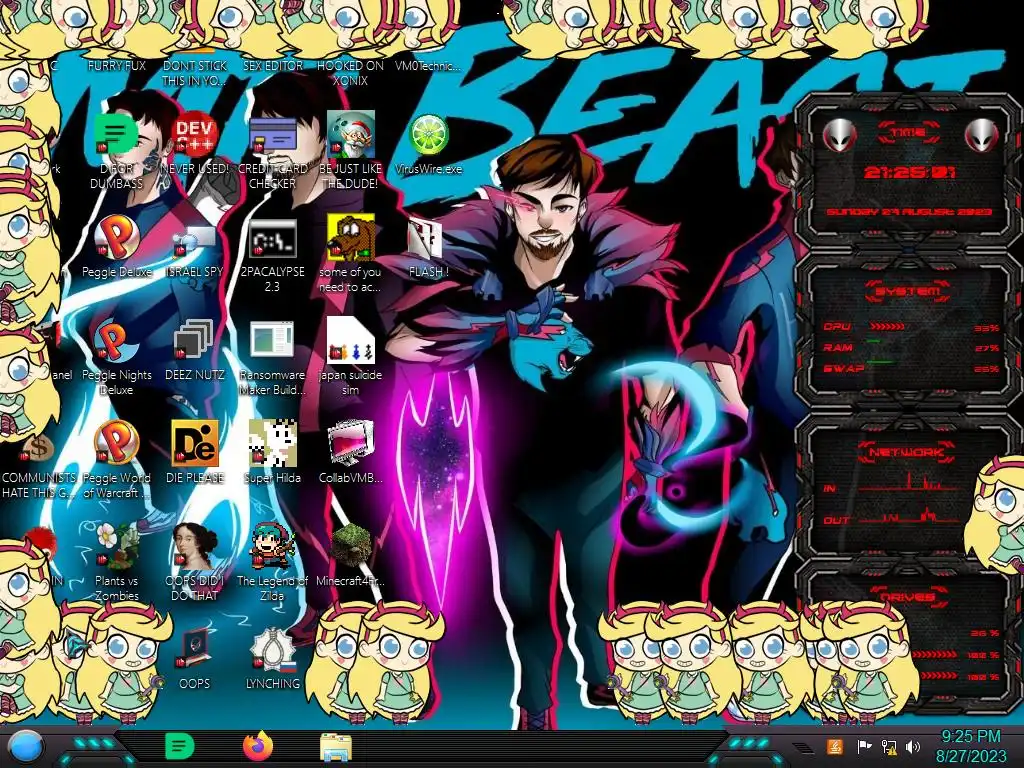
Task: Open the Action Center flag tray icon
Action: tap(863, 746)
